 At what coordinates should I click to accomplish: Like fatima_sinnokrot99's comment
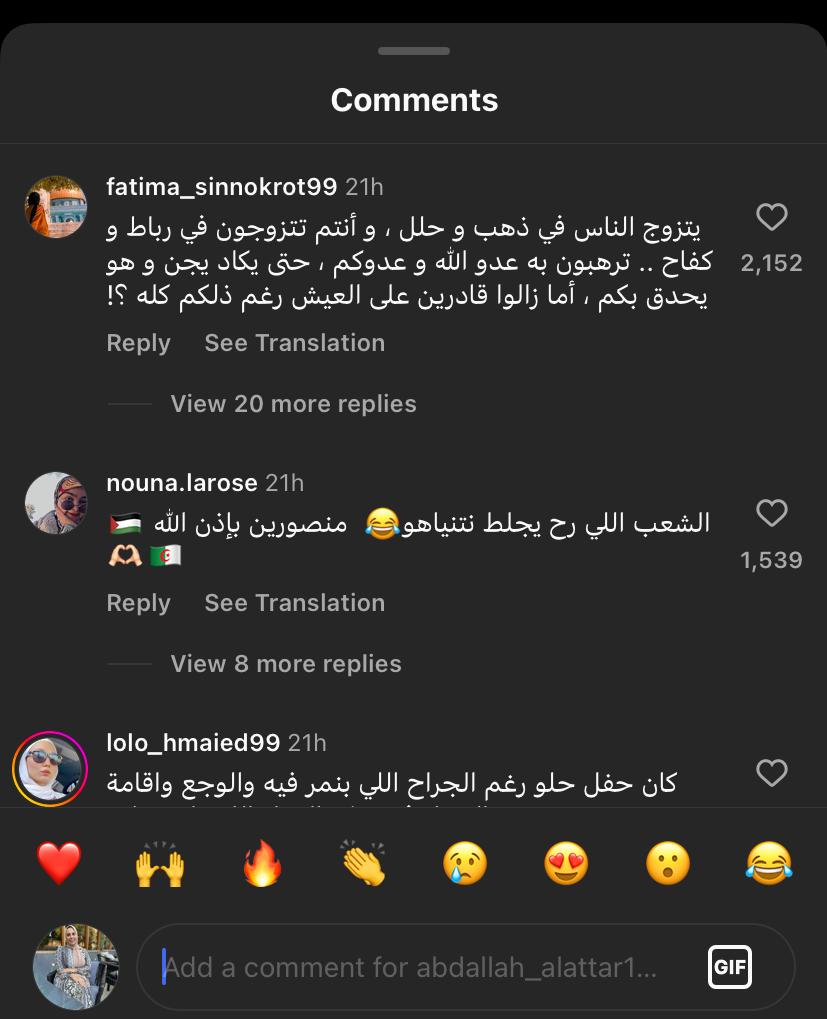[771, 217]
